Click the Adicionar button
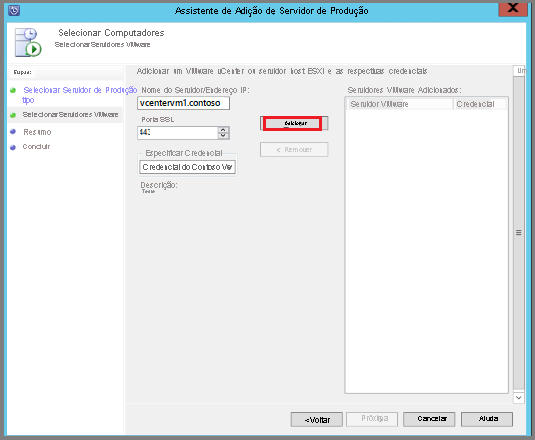The width and height of the screenshot is (535, 440). tap(294, 123)
